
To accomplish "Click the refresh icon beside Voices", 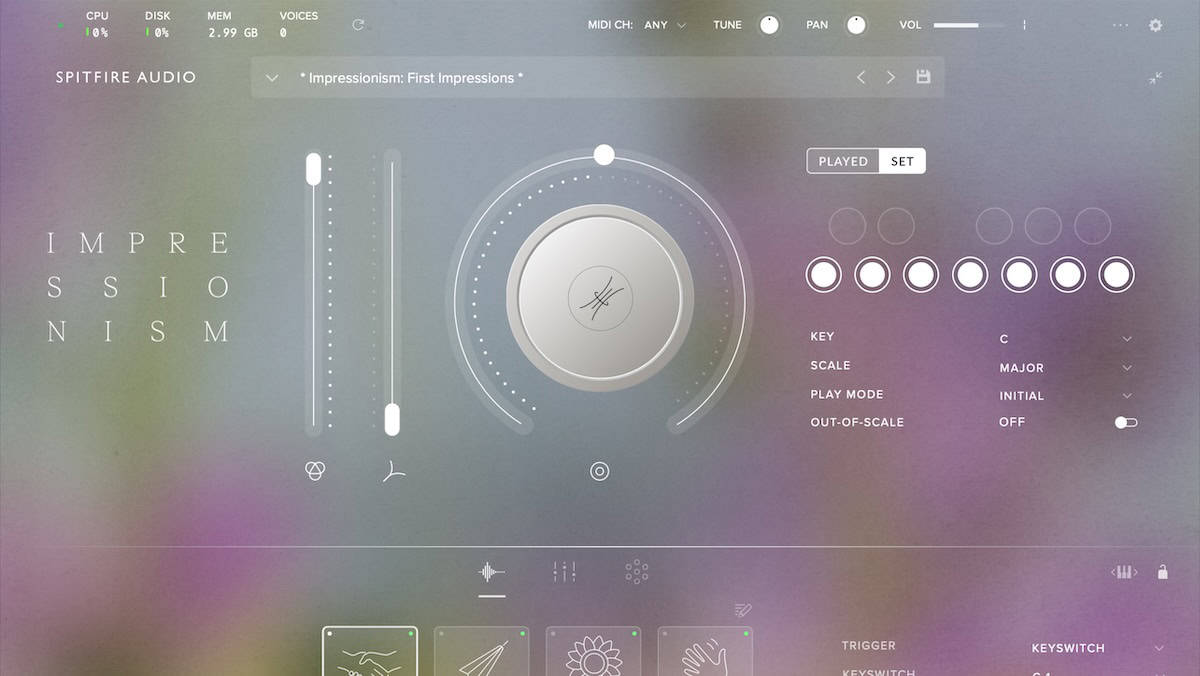I will (x=358, y=25).
